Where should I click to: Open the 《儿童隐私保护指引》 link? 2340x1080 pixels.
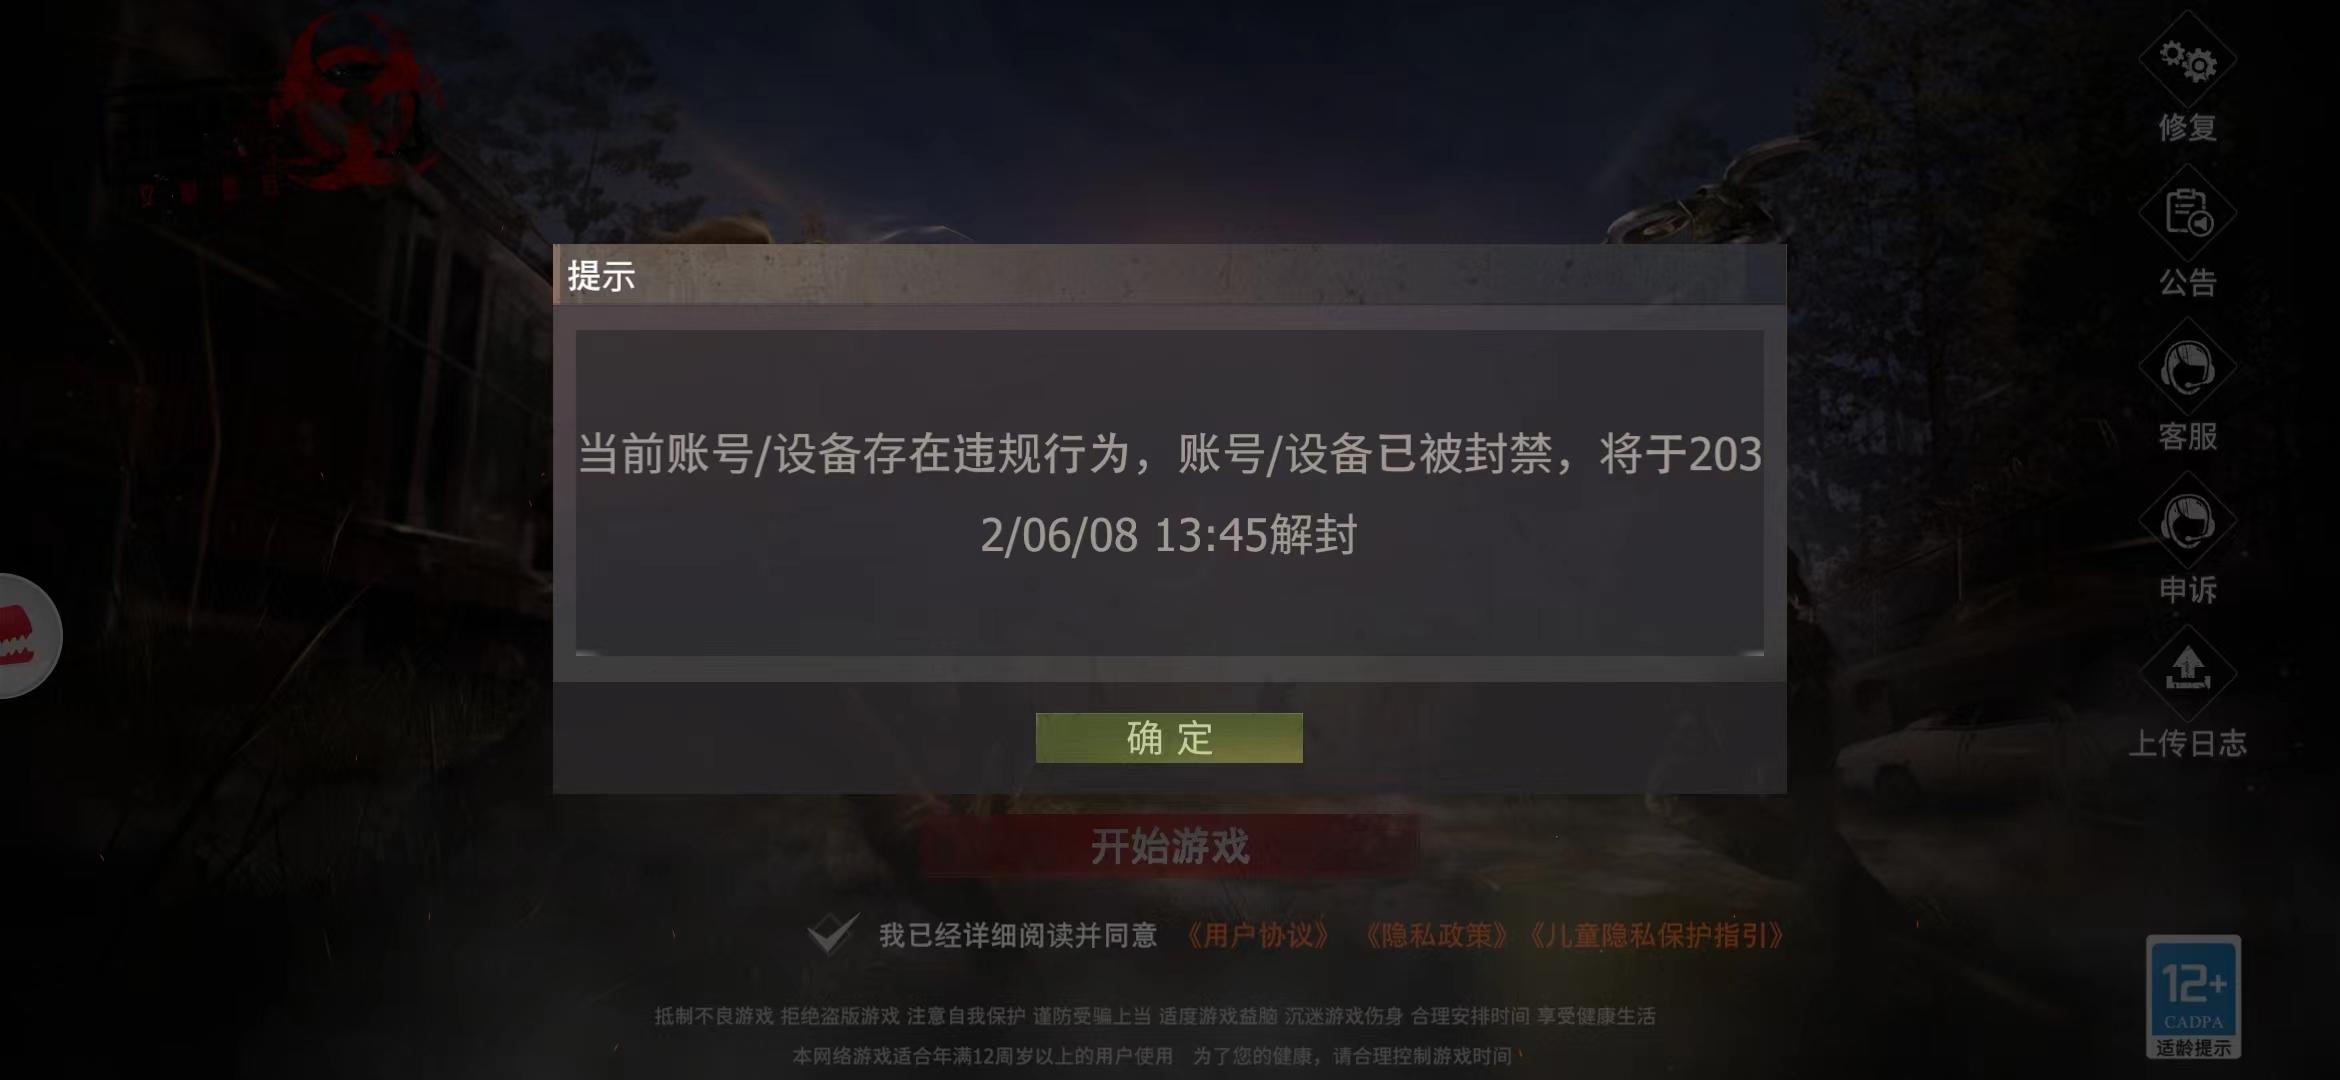[x=1656, y=935]
